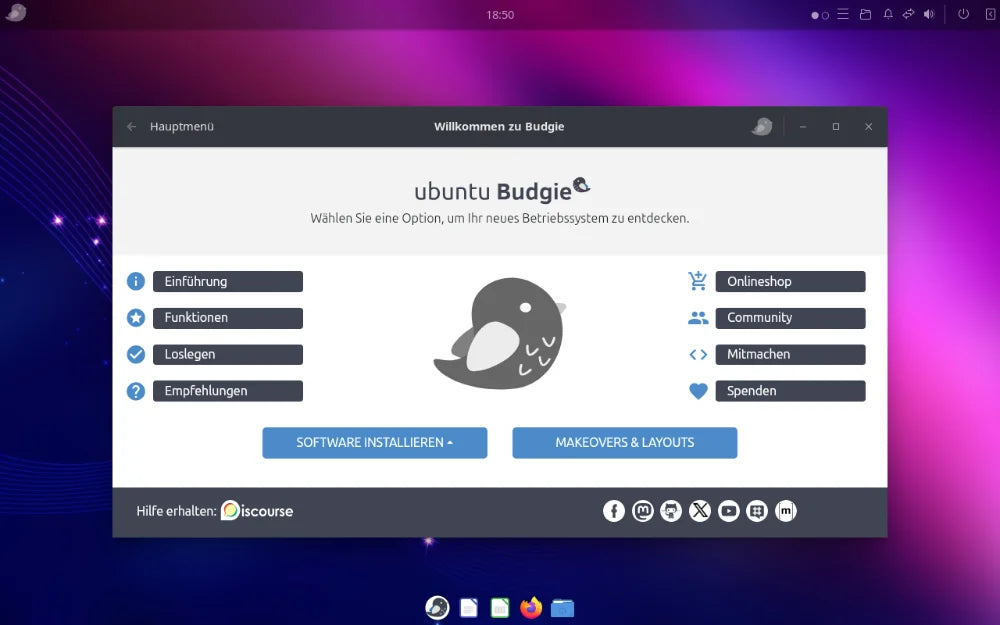Viewport: 1000px width, 625px height.
Task: Open the Discourse help link
Action: click(257, 511)
